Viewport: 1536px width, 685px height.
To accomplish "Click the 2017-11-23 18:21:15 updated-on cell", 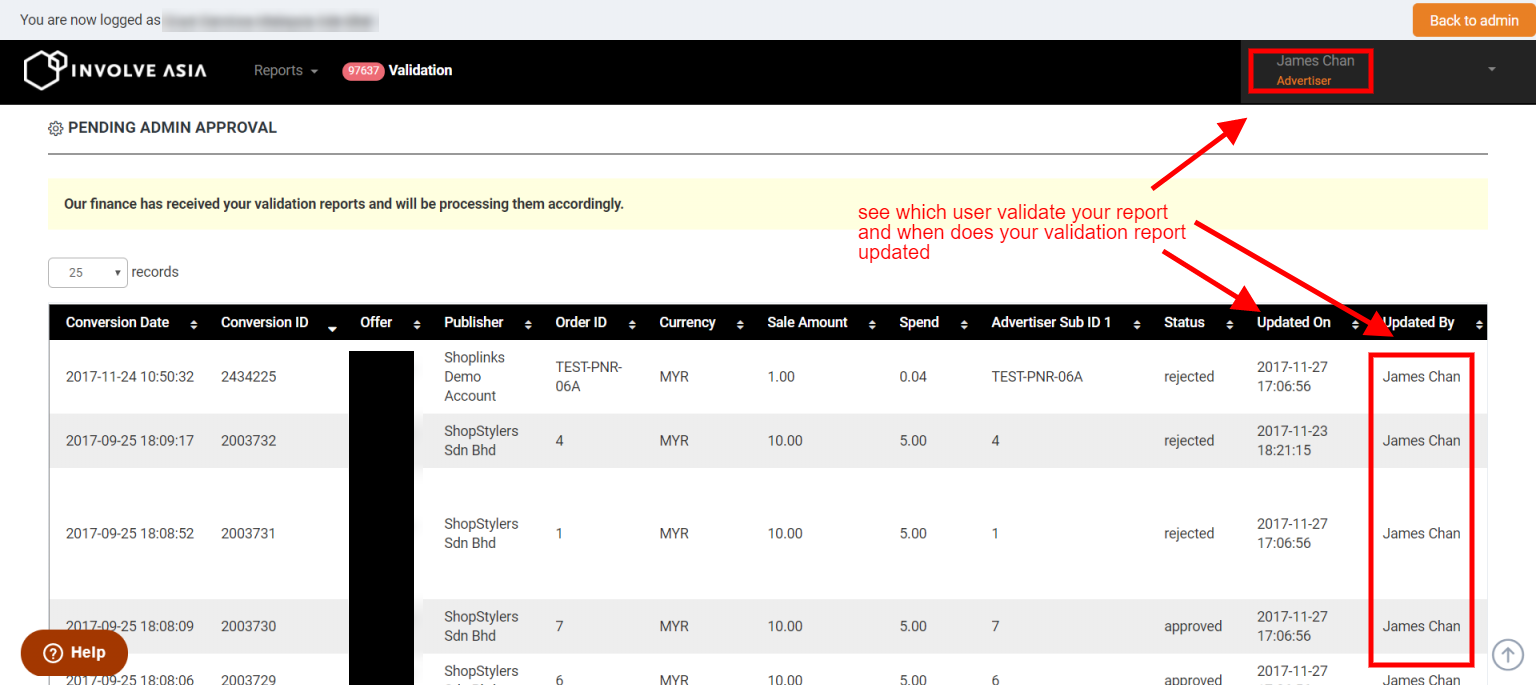I will [x=1292, y=441].
